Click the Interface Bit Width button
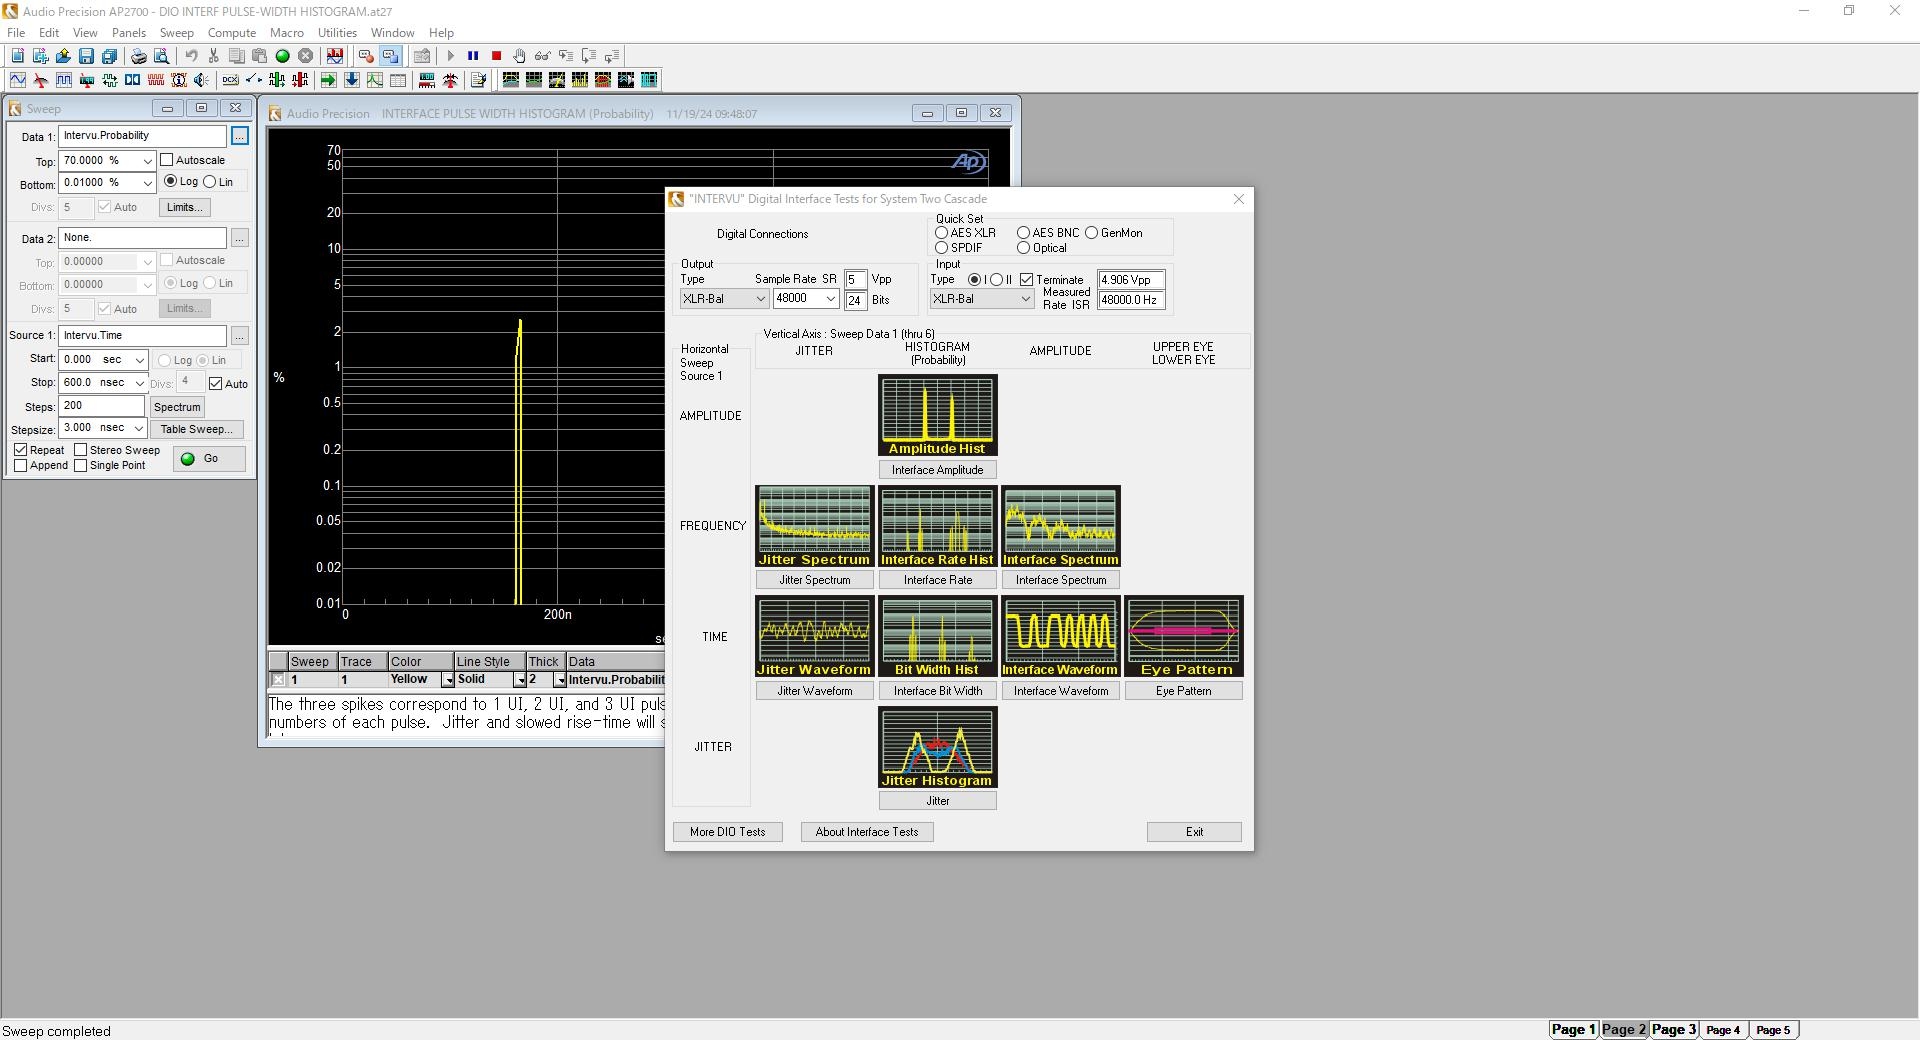The image size is (1920, 1040). pyautogui.click(x=938, y=691)
